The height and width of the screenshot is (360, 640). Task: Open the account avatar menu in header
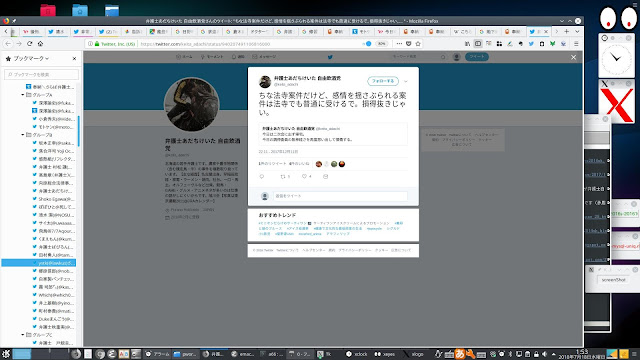(x=457, y=57)
